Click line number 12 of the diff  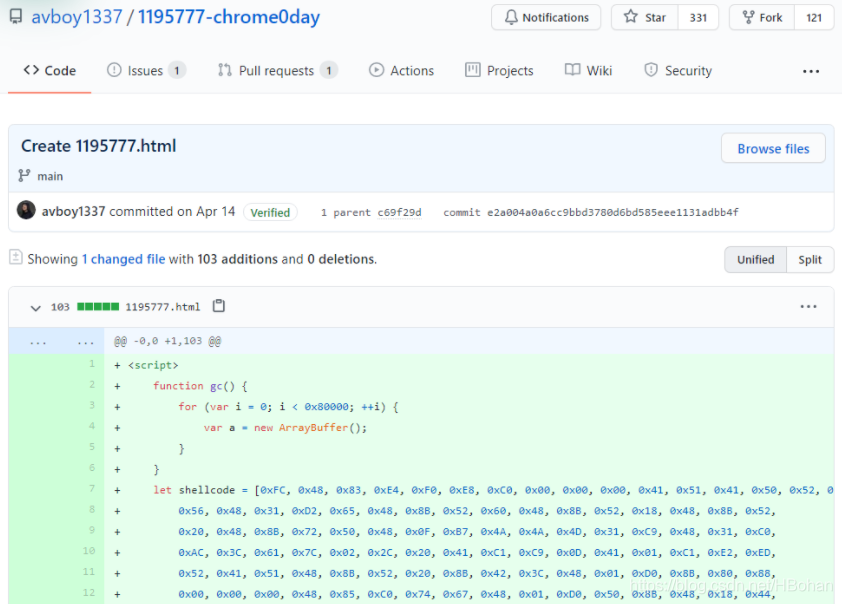click(89, 592)
